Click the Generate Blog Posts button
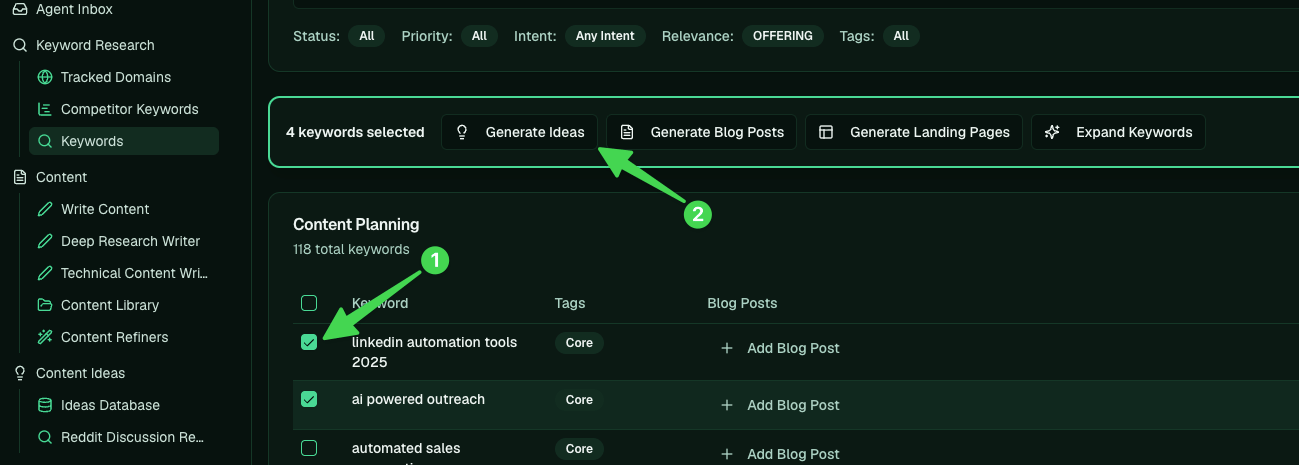The height and width of the screenshot is (465, 1299). click(702, 132)
